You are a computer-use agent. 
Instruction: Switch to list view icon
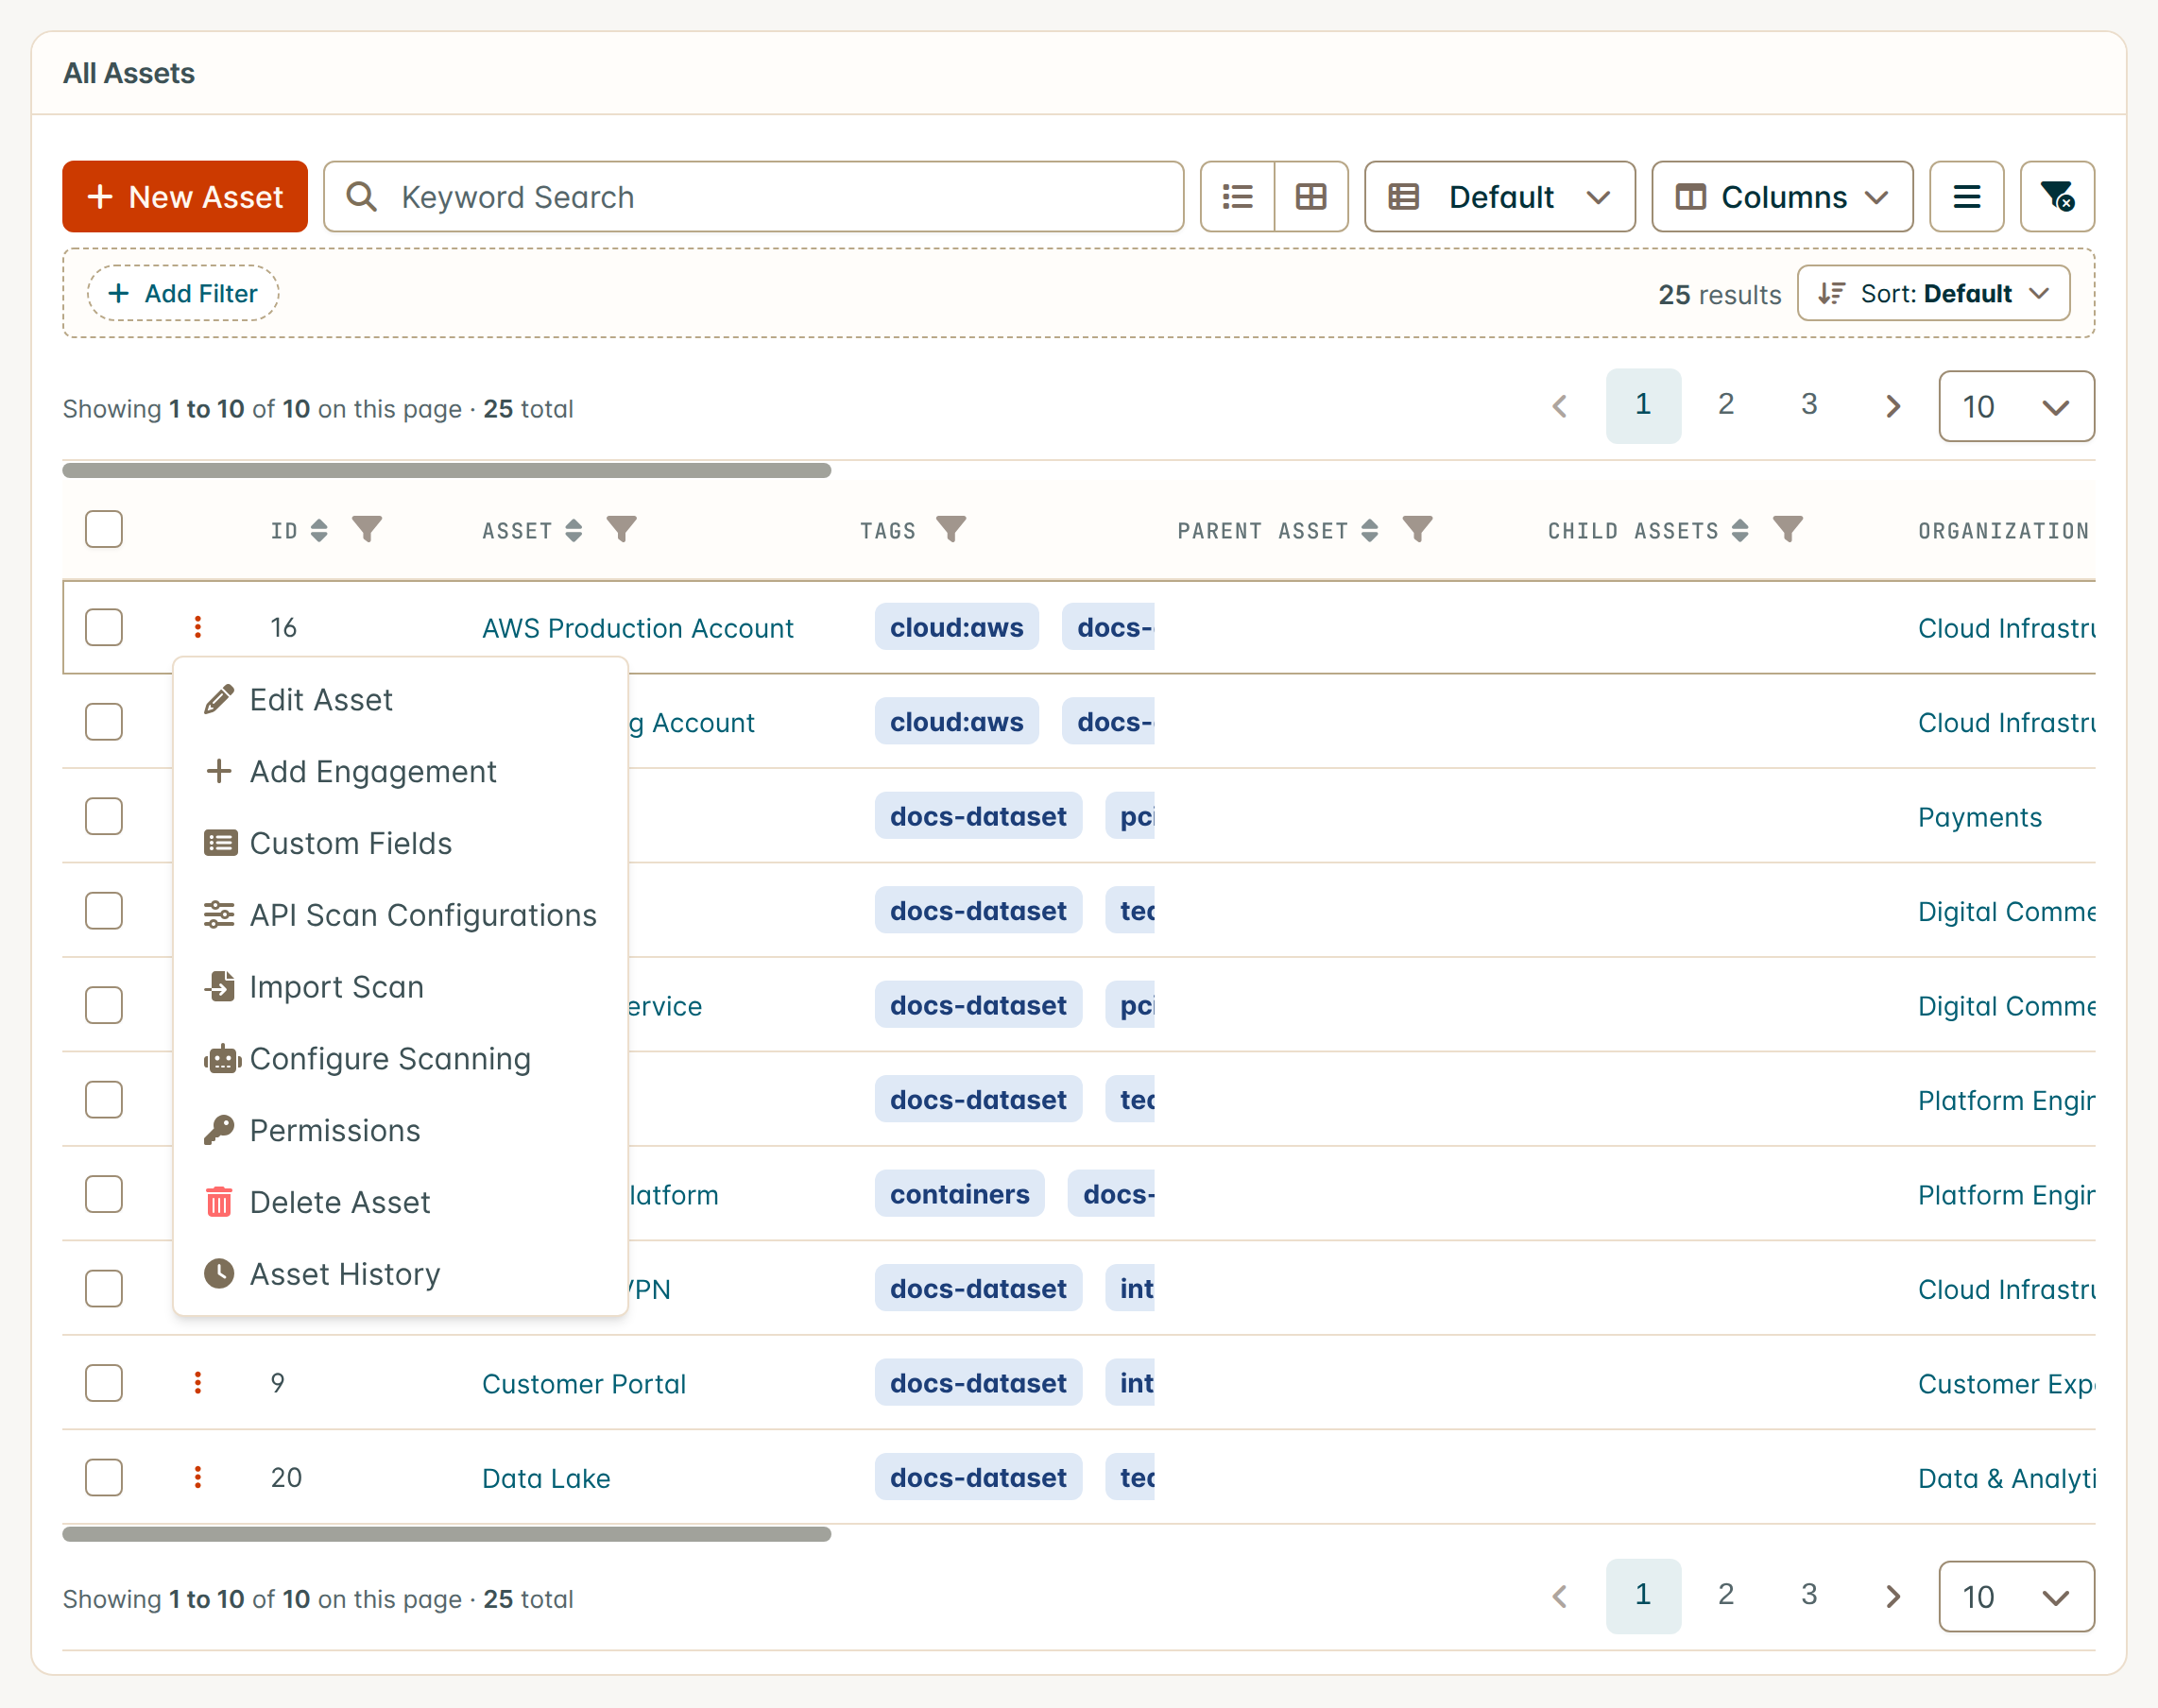1237,197
